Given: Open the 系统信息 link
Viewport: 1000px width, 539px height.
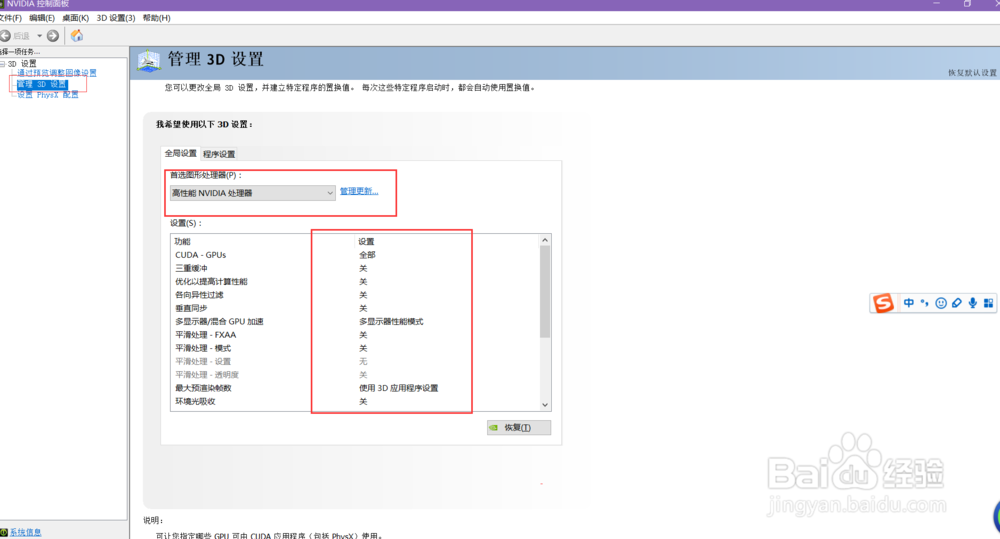Looking at the screenshot, I should [26, 532].
